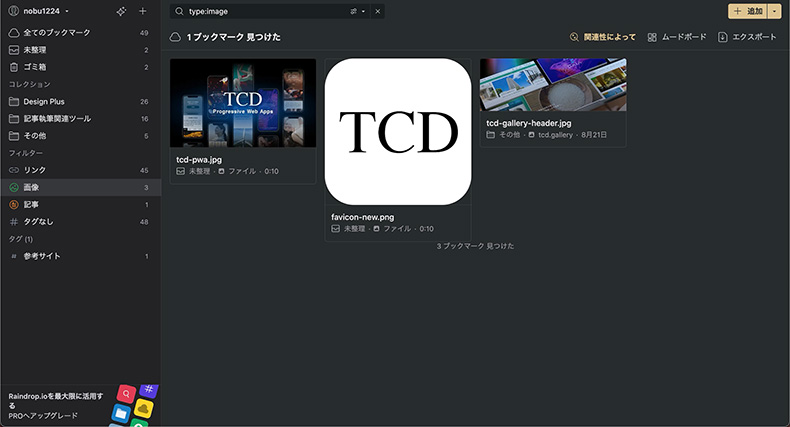This screenshot has width=790, height=427.
Task: Collapse the フィルター section header
Action: point(26,153)
